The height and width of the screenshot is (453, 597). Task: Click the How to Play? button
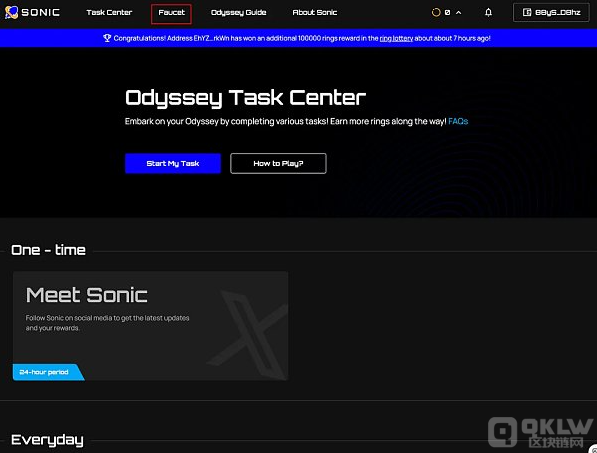tap(278, 163)
